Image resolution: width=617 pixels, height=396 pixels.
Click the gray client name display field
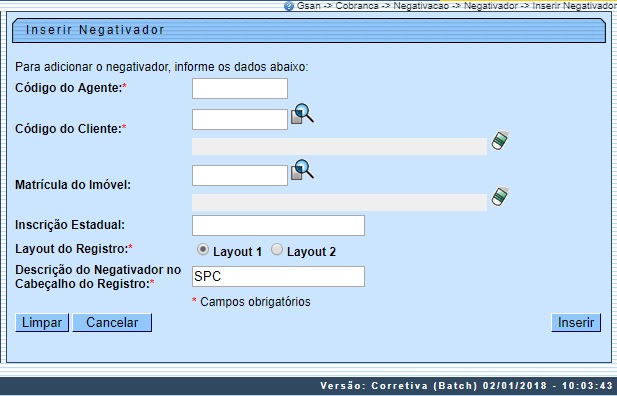tap(339, 146)
